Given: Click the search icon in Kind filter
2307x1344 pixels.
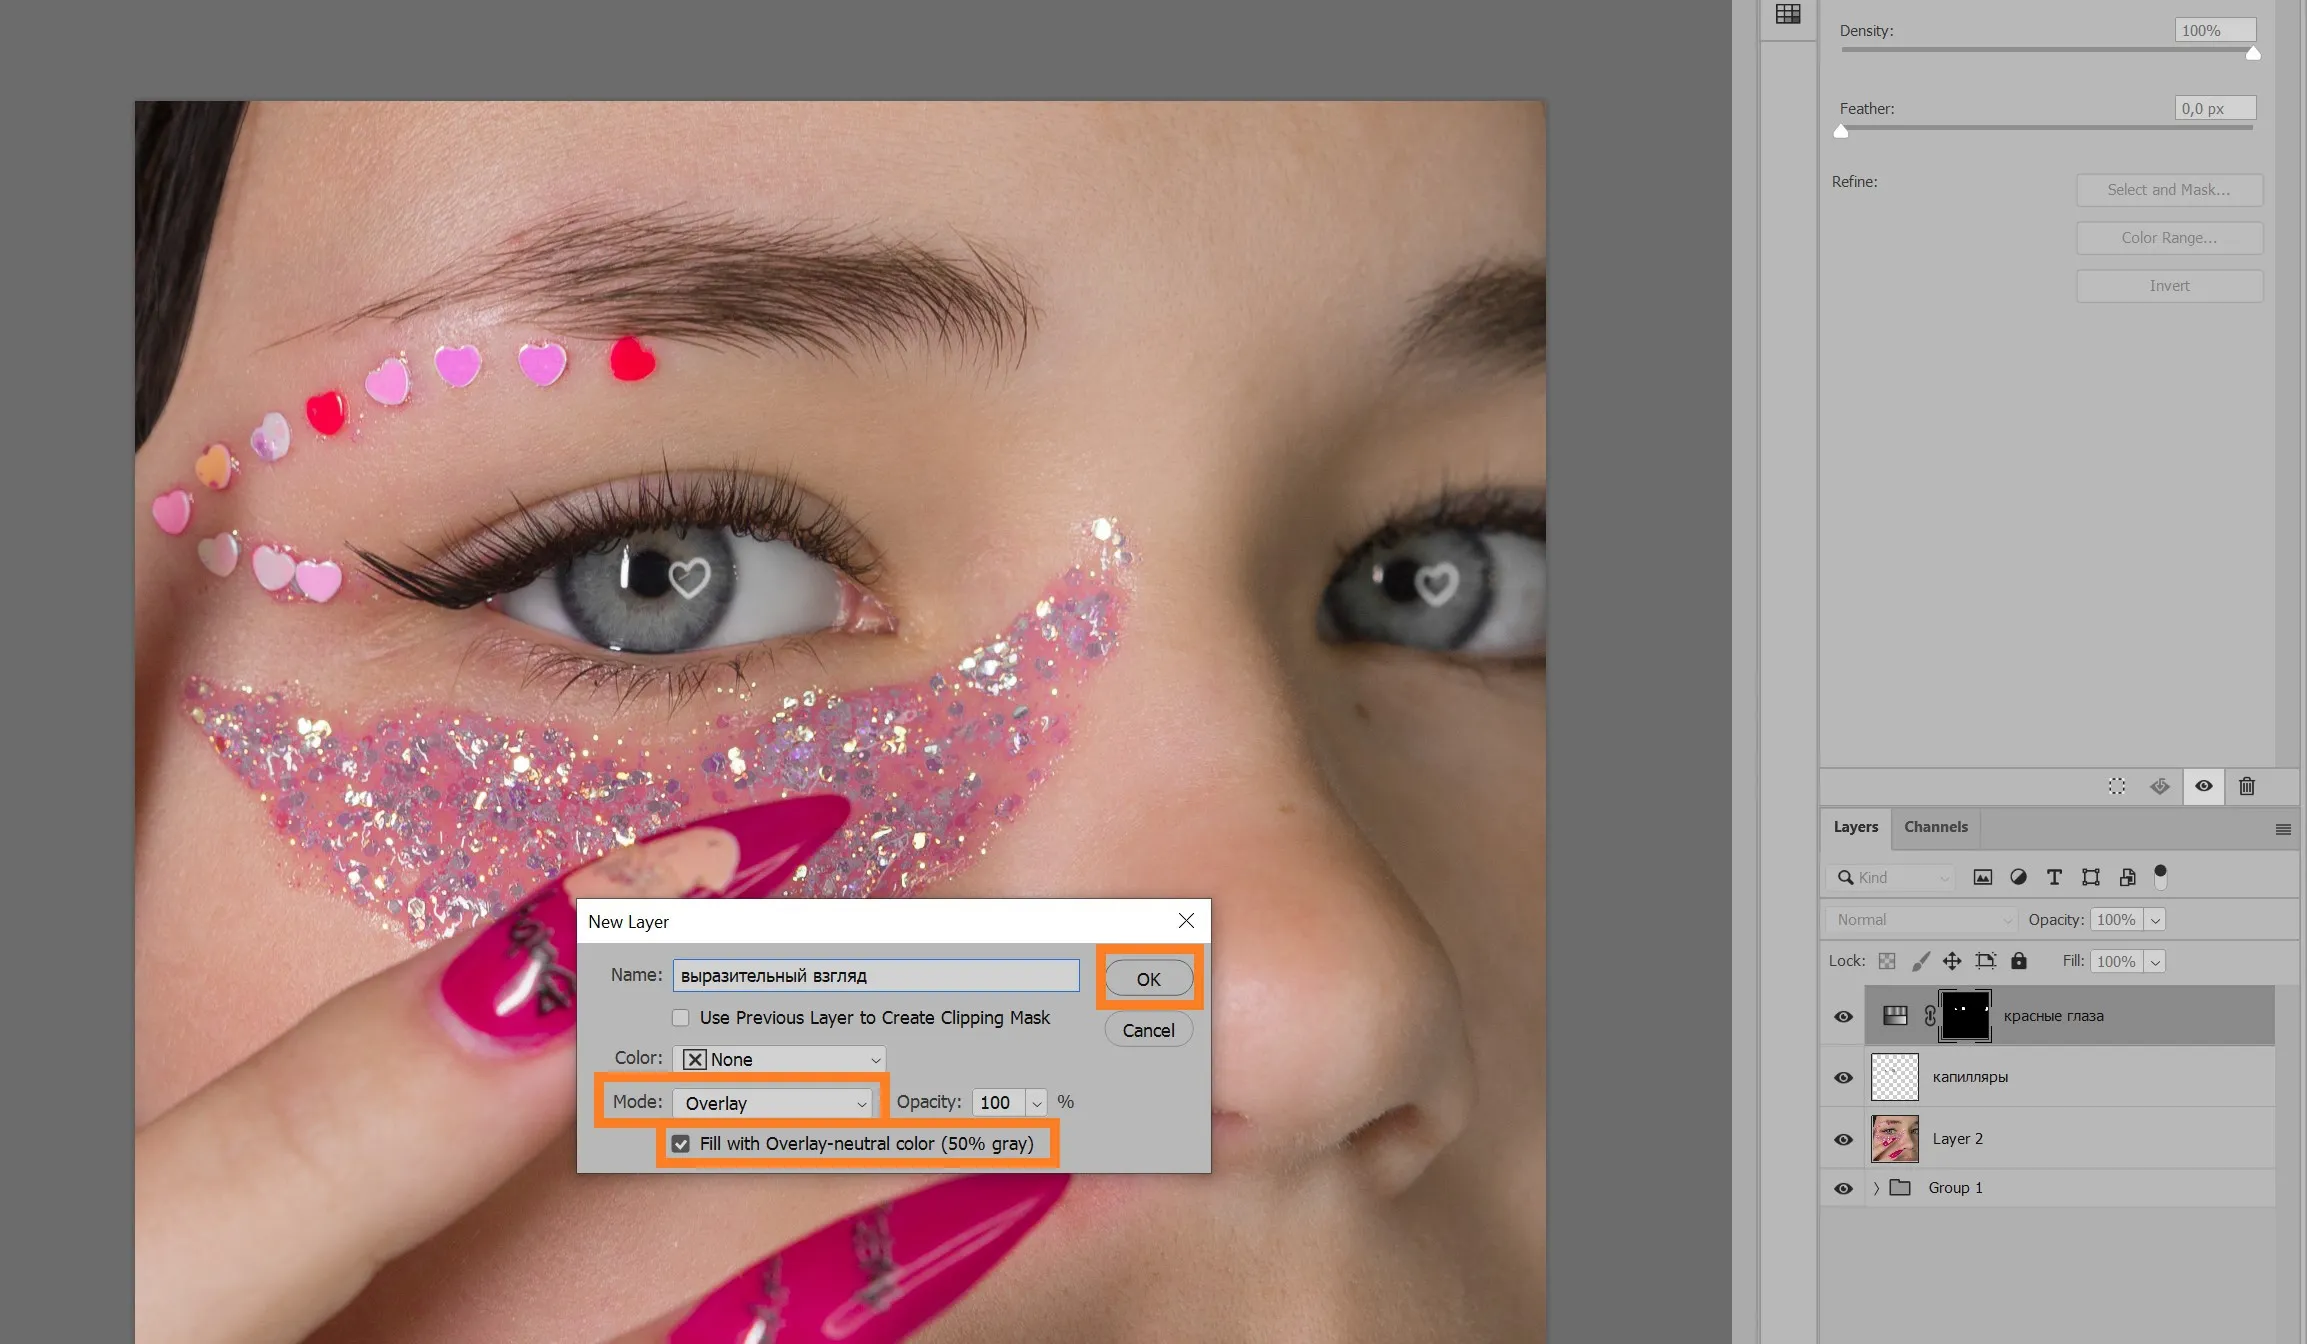Looking at the screenshot, I should tap(1846, 877).
